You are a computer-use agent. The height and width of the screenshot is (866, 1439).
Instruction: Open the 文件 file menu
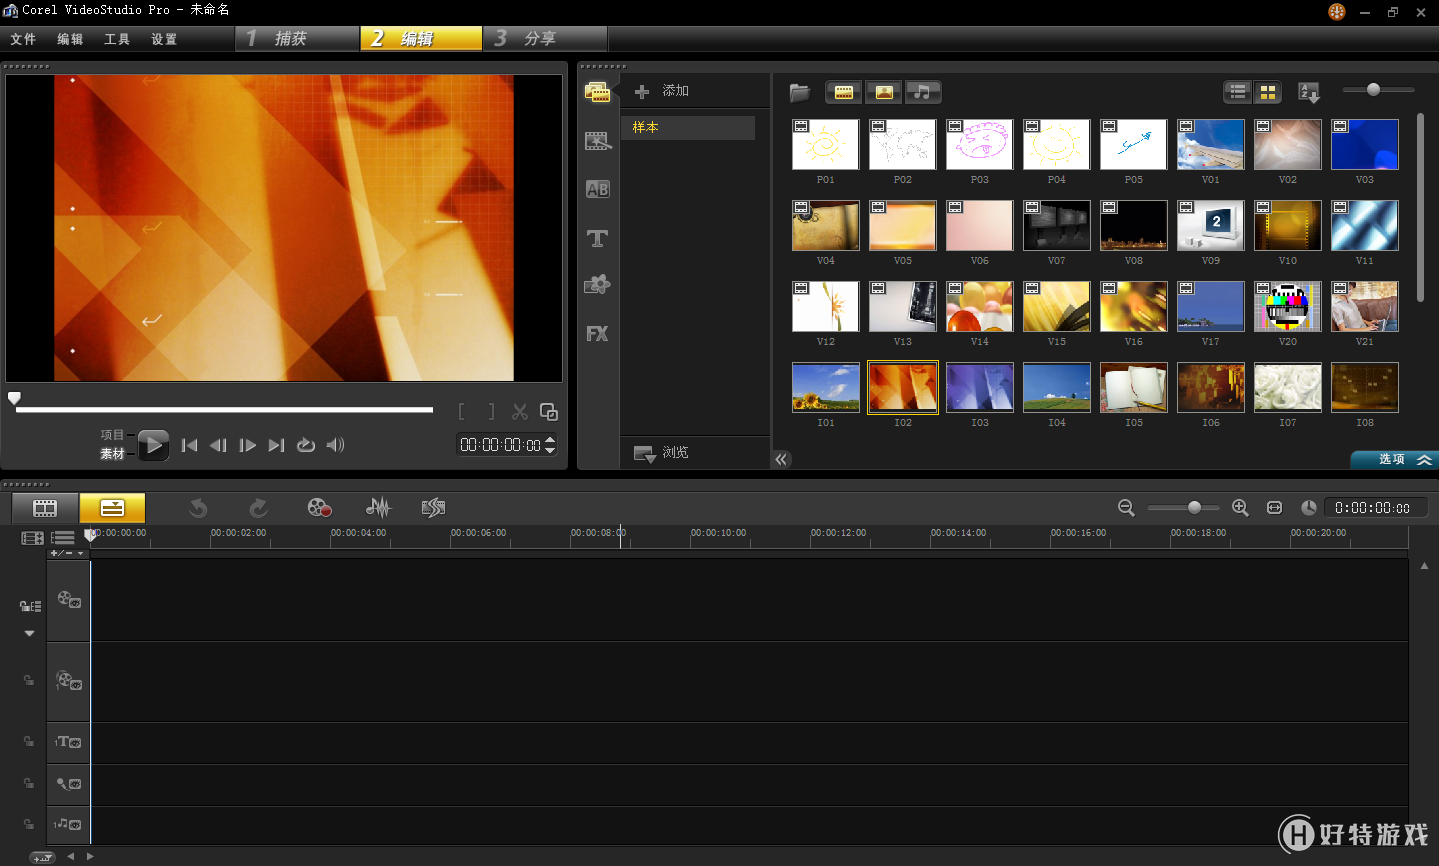23,39
